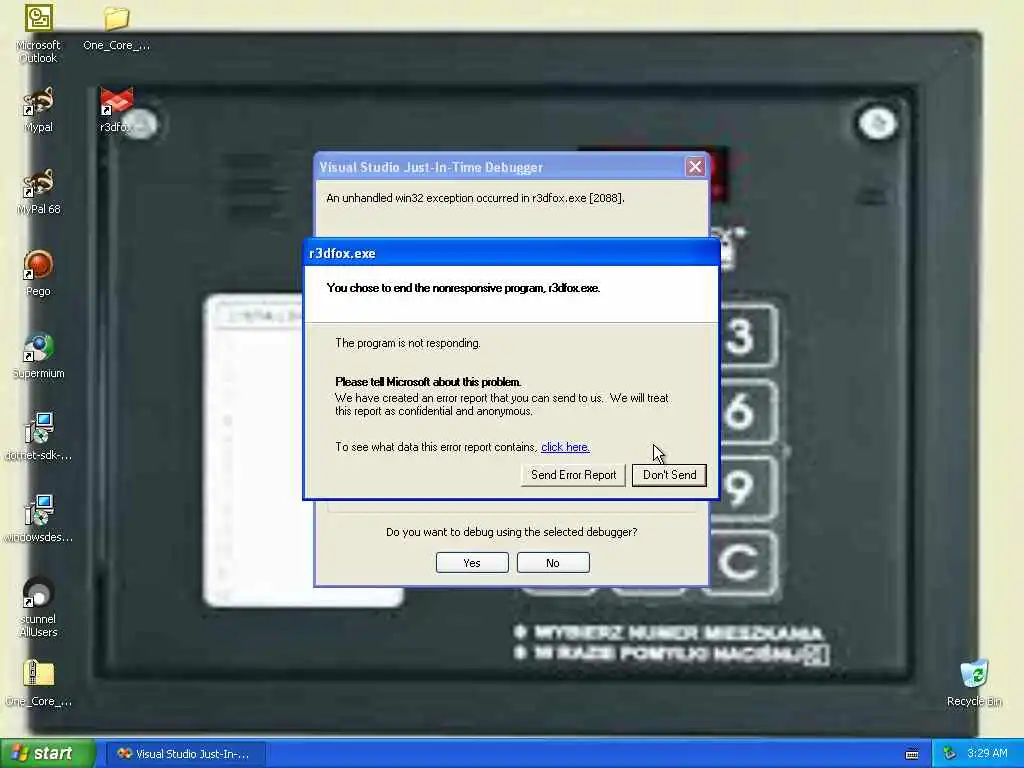Activate the Visual Studio Just-In taskbar button
1024x768 pixels.
[185, 754]
